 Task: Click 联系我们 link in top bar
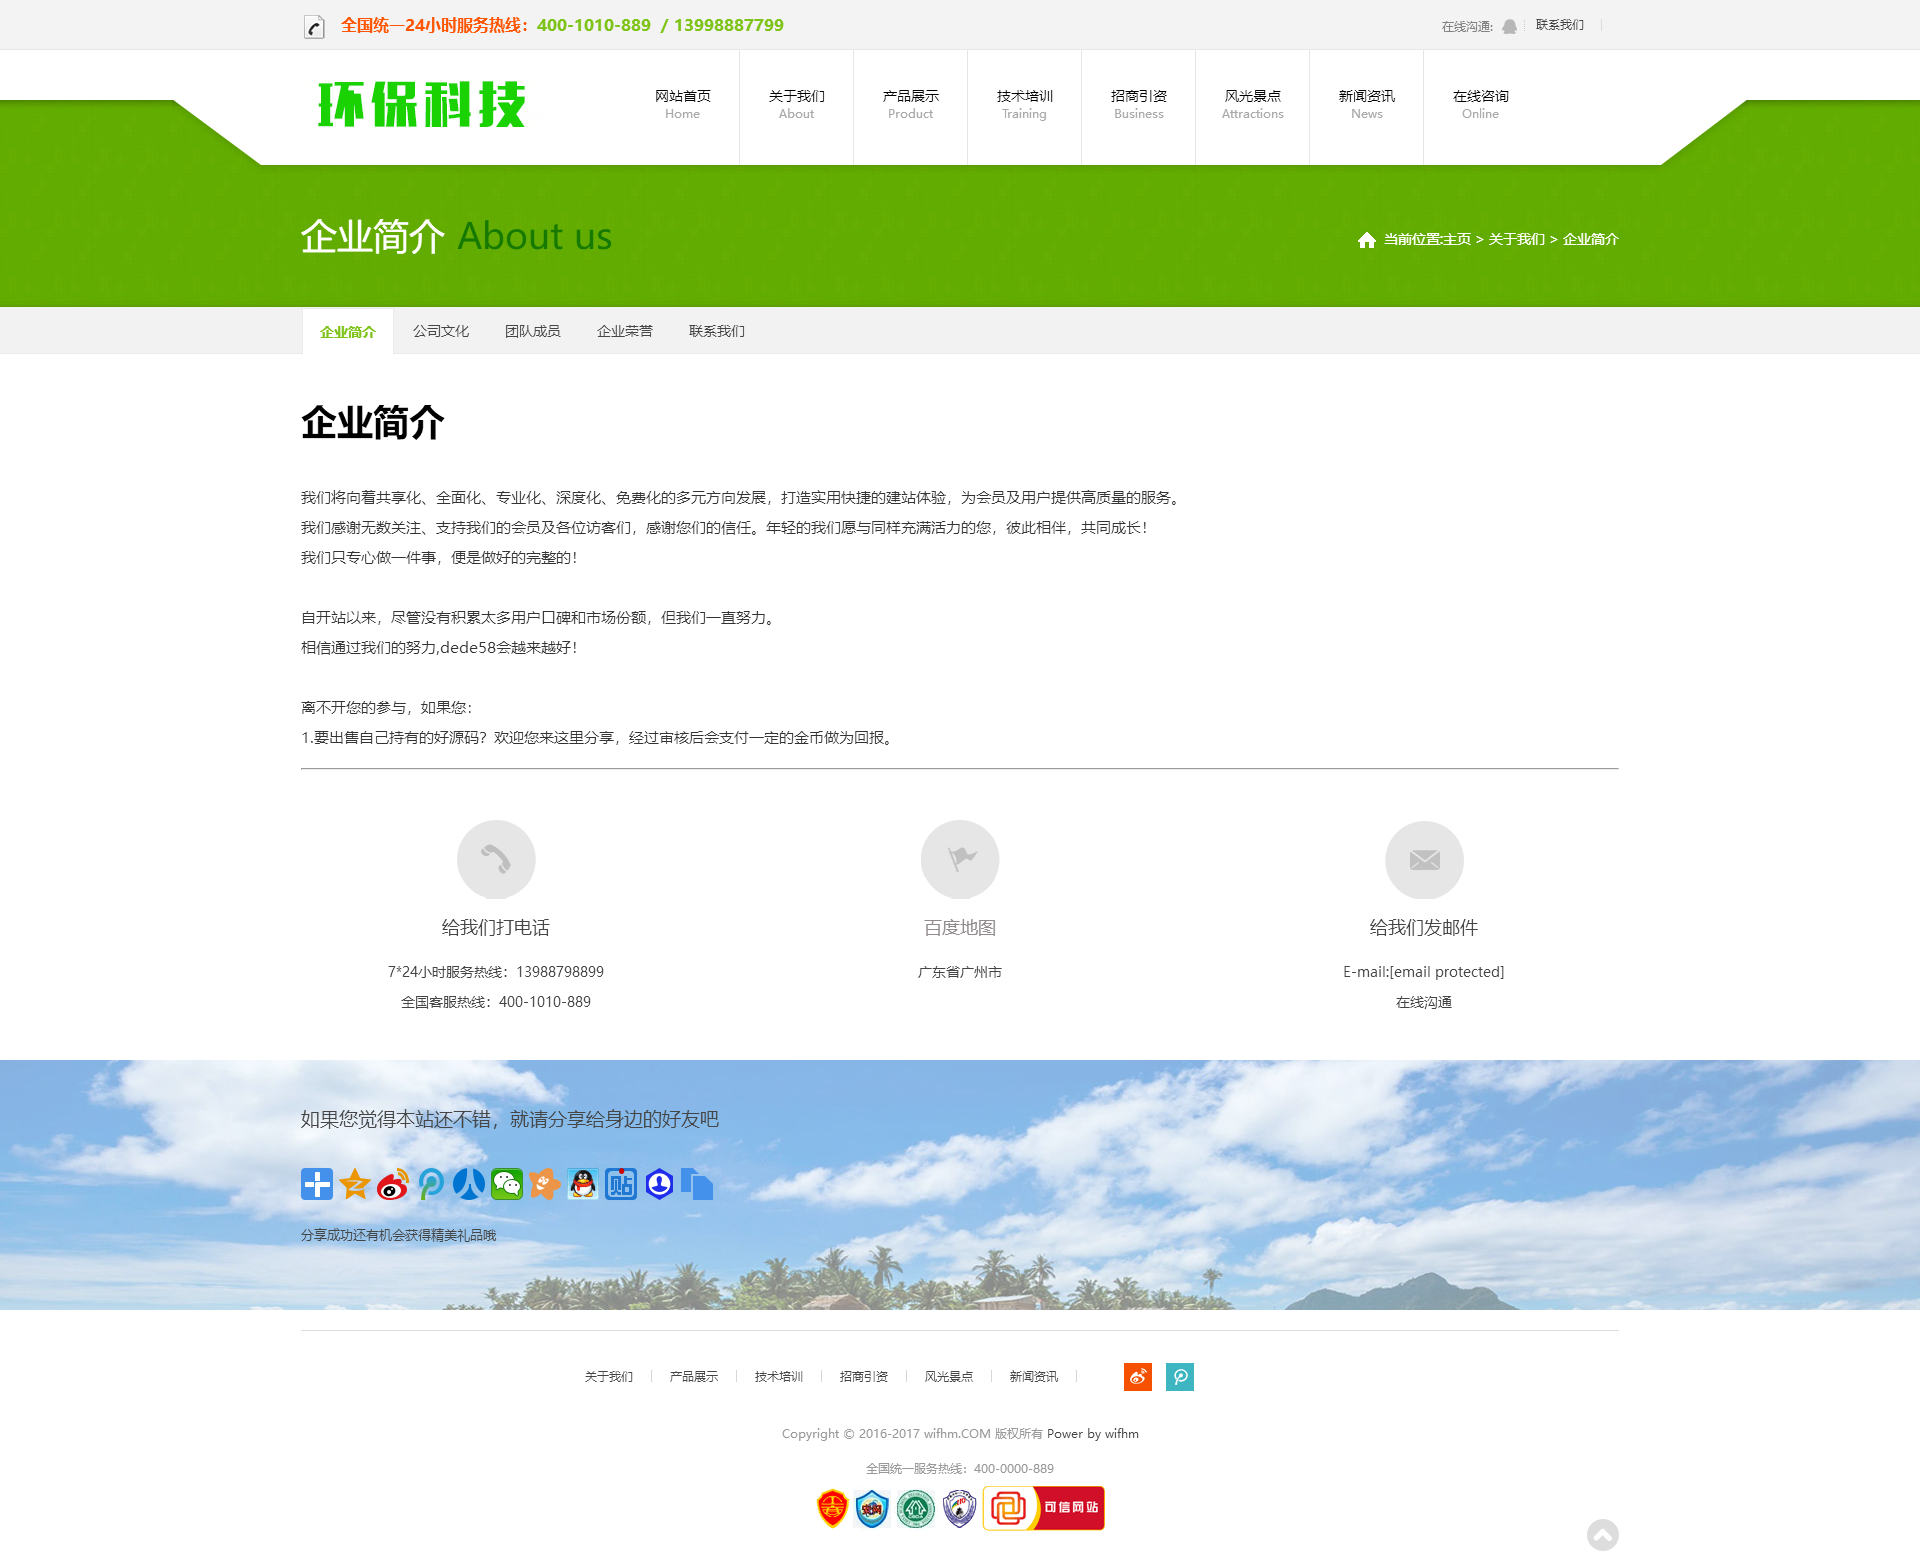(1560, 25)
